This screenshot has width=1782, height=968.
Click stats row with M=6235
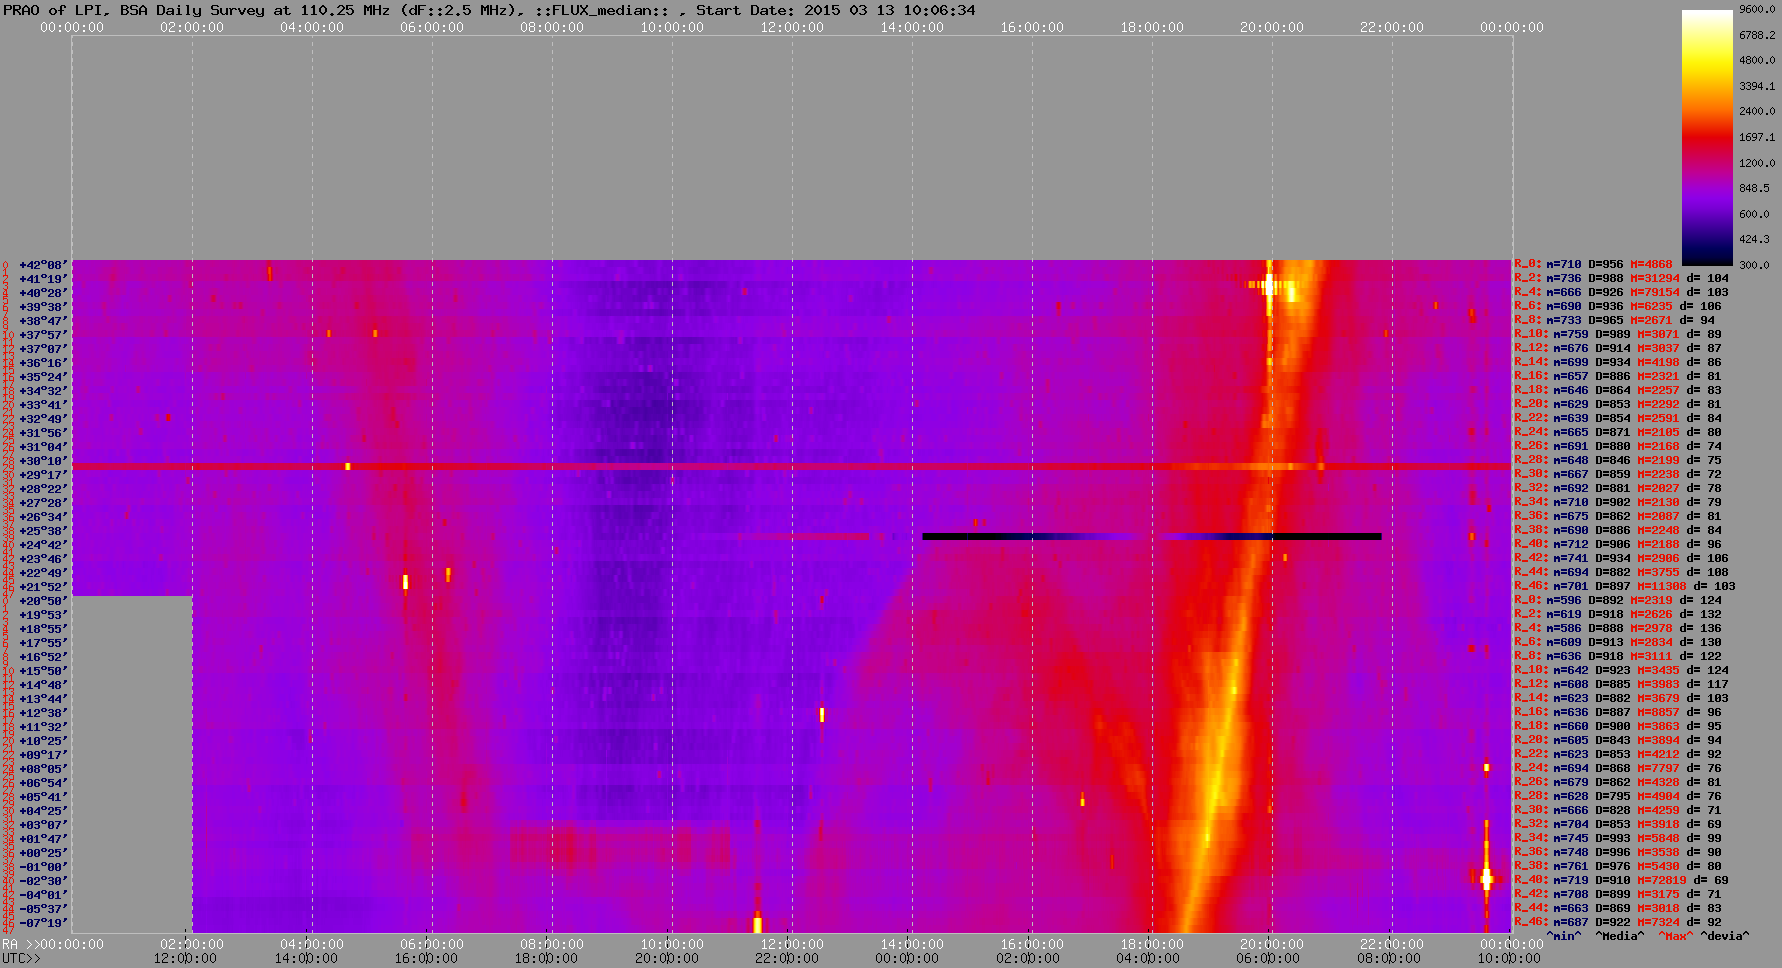[1618, 307]
